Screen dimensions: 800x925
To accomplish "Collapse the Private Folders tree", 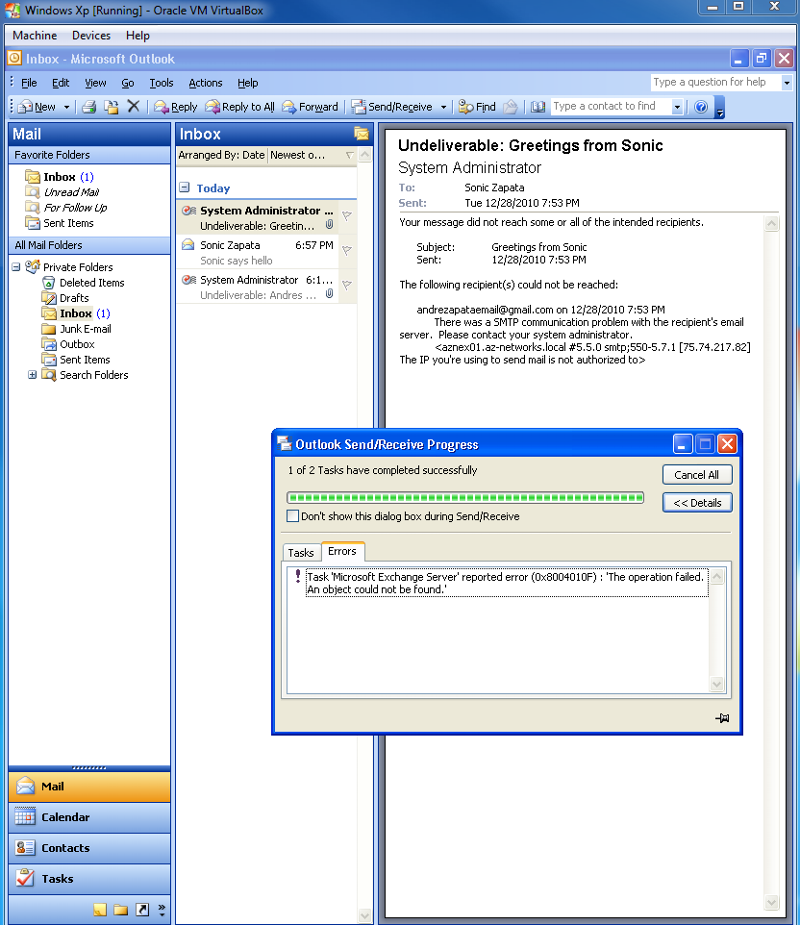I will (16, 267).
